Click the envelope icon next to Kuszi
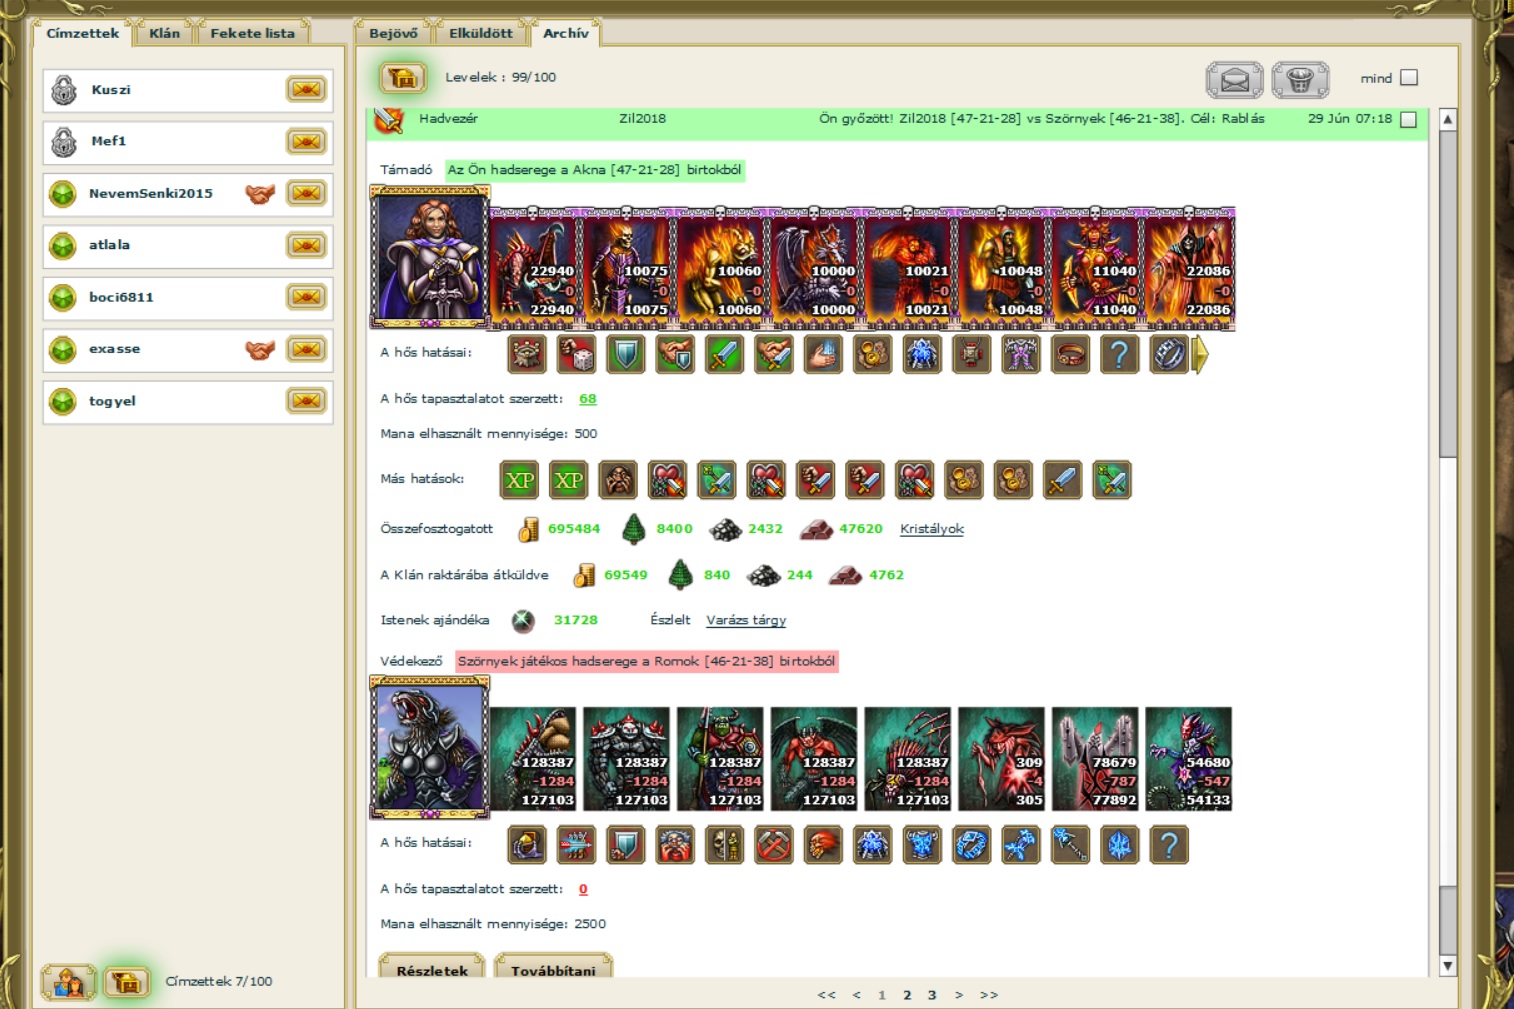Image resolution: width=1514 pixels, height=1009 pixels. point(306,90)
